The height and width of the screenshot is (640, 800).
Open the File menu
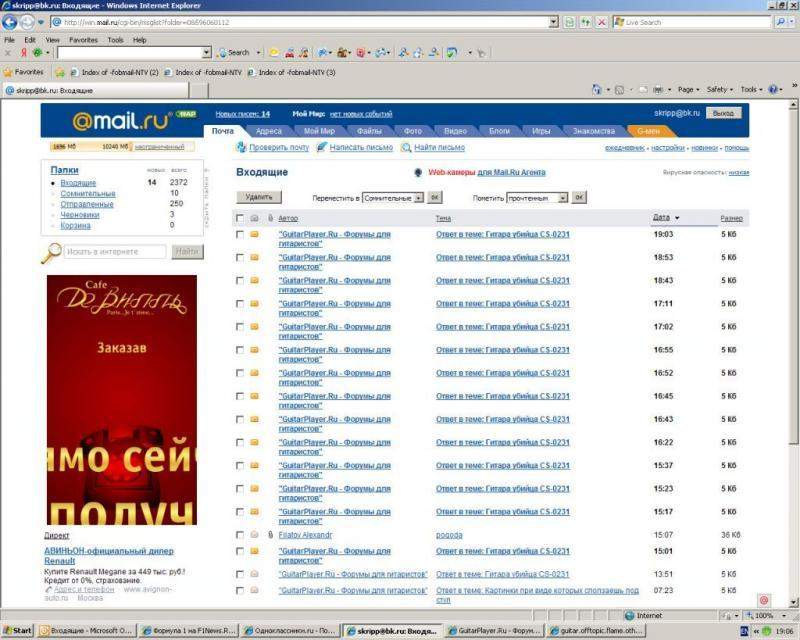[10, 40]
